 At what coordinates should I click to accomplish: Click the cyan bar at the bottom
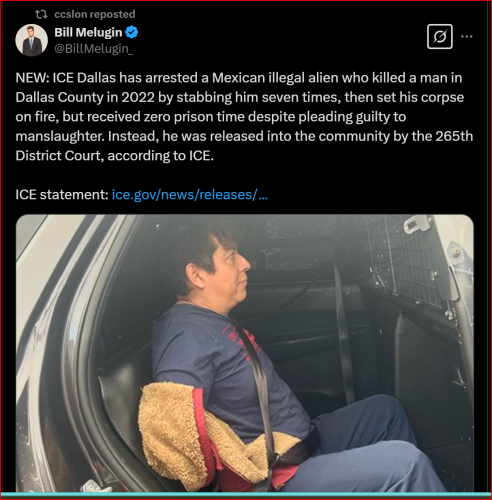246,494
